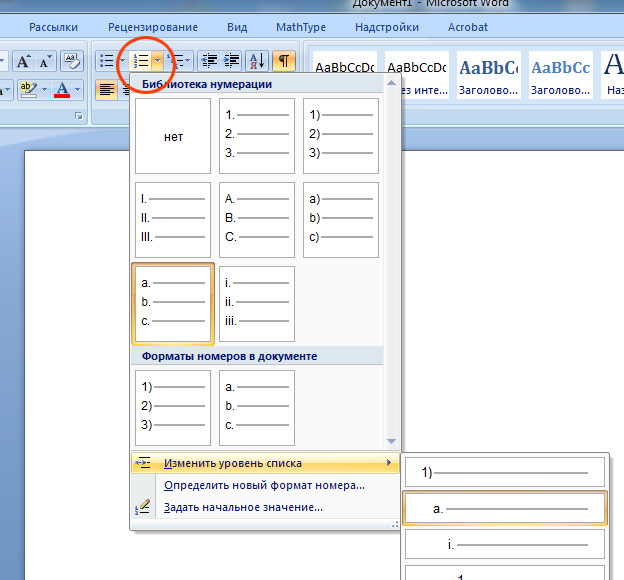The width and height of the screenshot is (624, 580).
Task: Choose Изменить уровень списка menu item
Action: (x=265, y=463)
